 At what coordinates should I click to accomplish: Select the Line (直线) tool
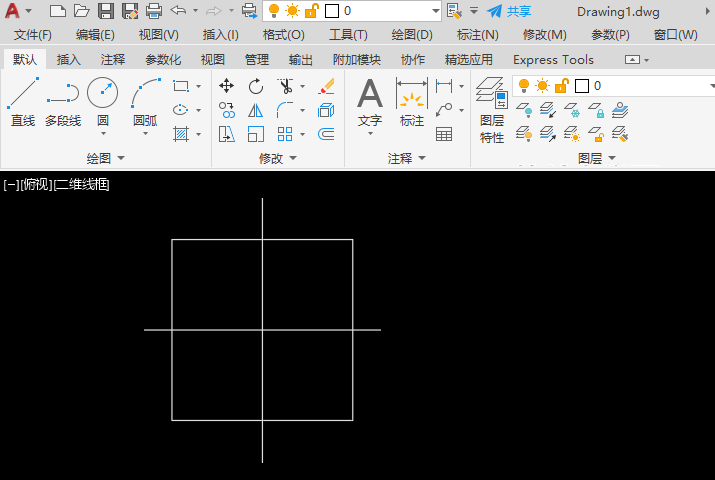pos(23,102)
